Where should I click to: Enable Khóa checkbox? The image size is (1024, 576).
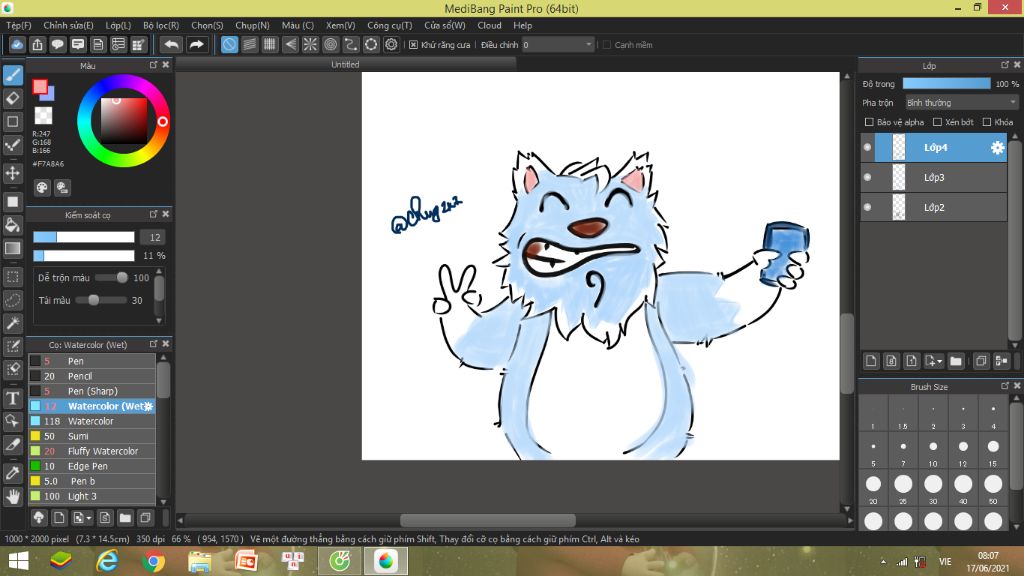point(987,122)
